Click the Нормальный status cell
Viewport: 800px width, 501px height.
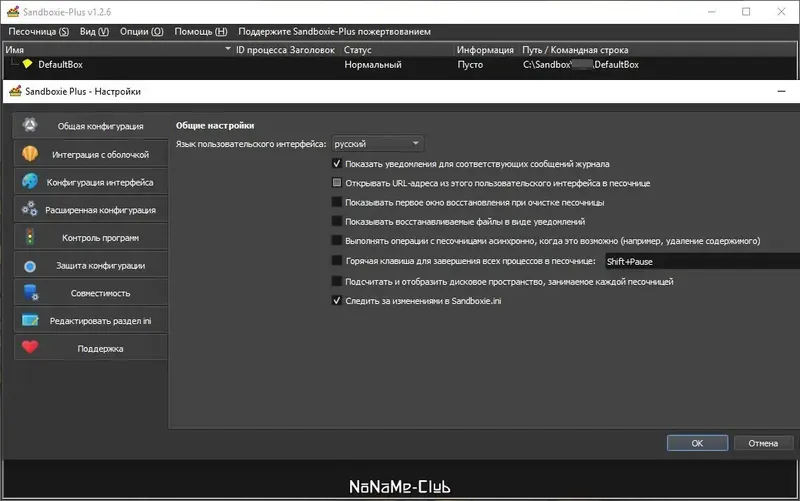(x=373, y=64)
